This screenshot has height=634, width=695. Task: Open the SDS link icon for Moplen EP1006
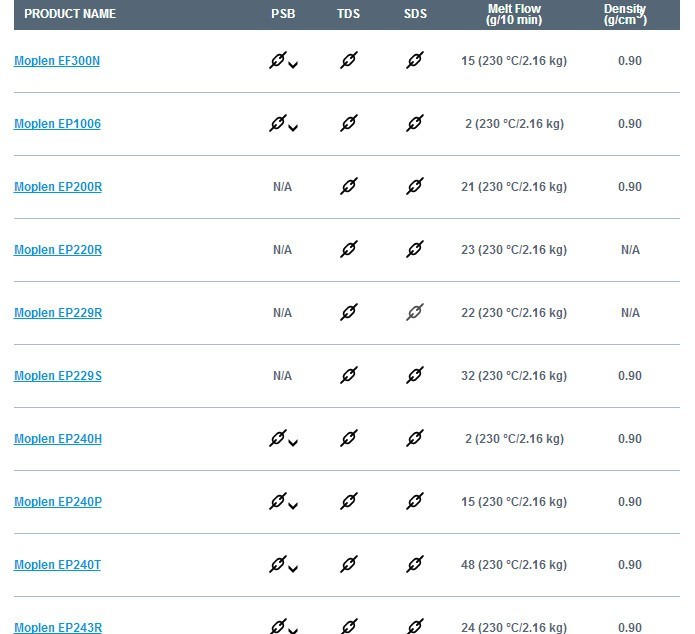pos(415,123)
